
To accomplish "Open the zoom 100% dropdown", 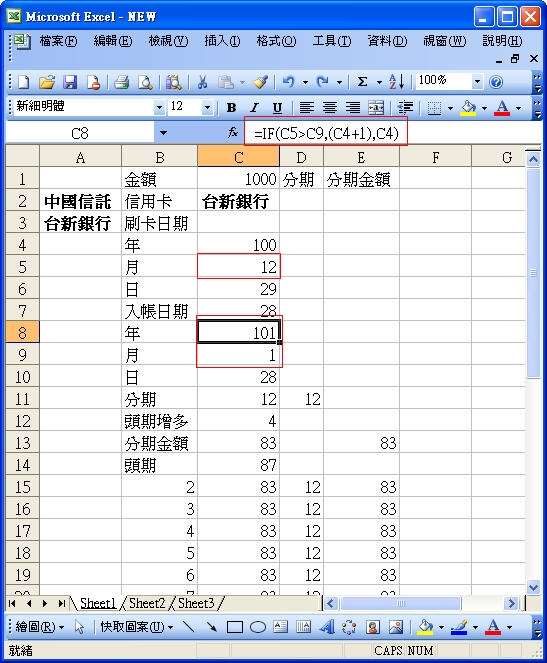I will [477, 82].
